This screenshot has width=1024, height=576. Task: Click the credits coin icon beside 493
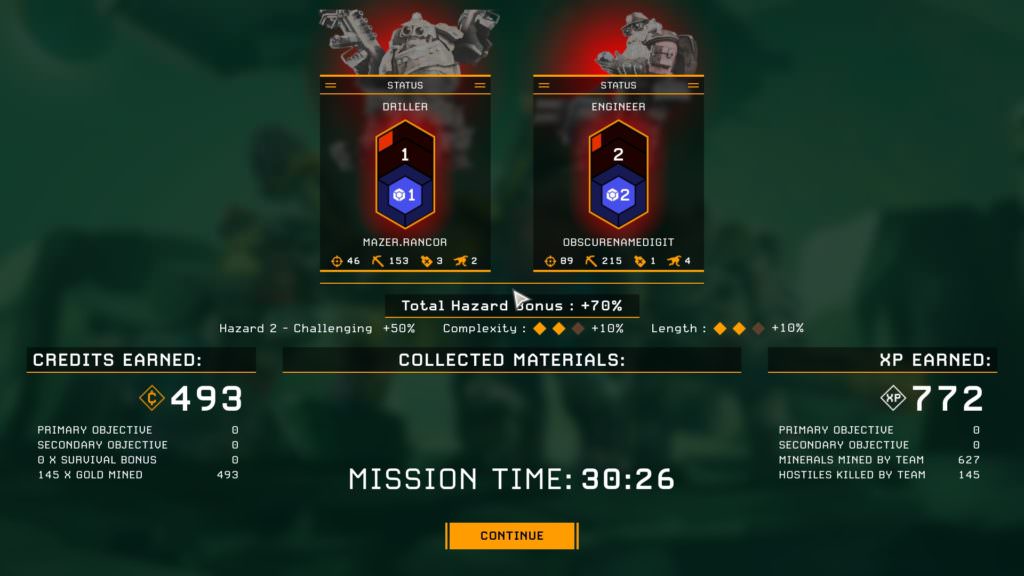point(152,398)
